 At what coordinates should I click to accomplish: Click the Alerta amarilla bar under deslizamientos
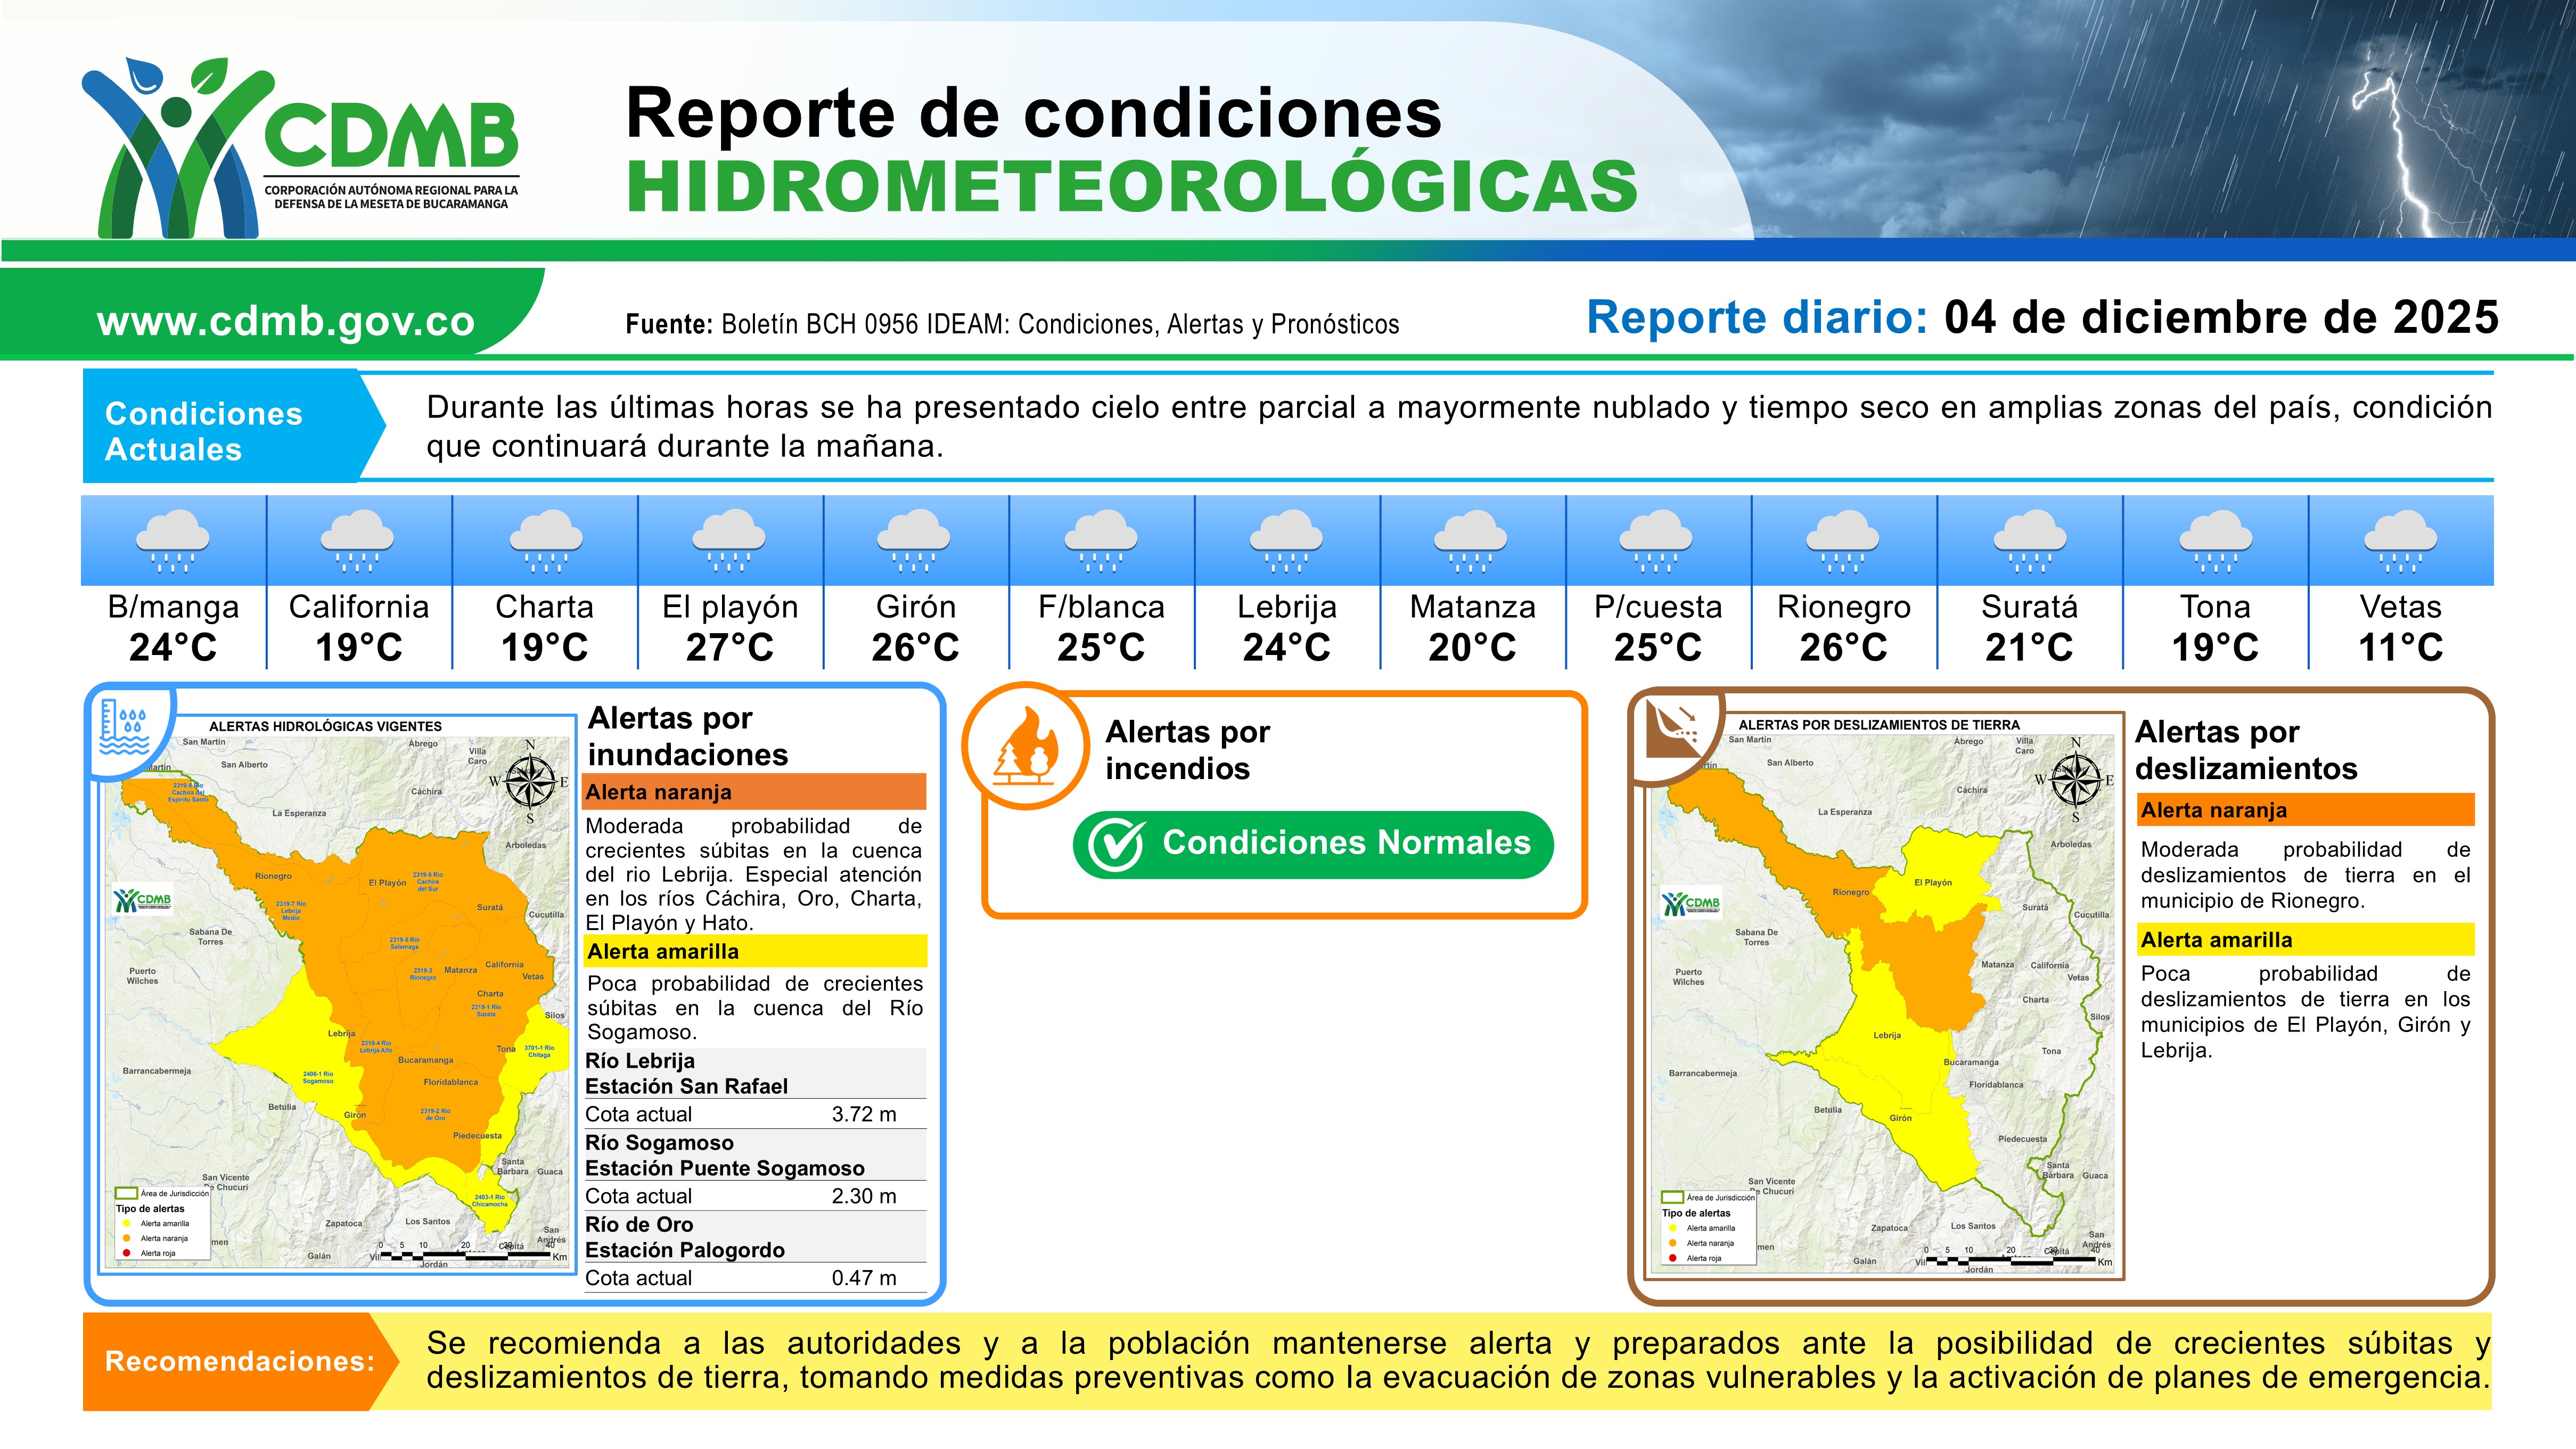tap(2306, 940)
